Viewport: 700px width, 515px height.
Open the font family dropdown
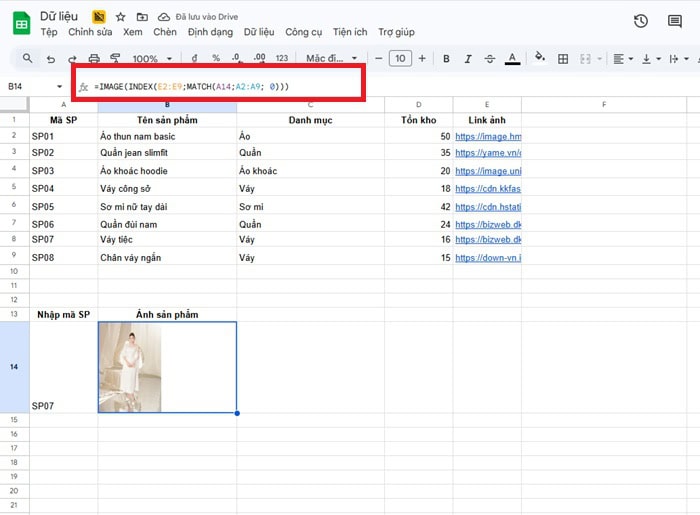pyautogui.click(x=331, y=59)
